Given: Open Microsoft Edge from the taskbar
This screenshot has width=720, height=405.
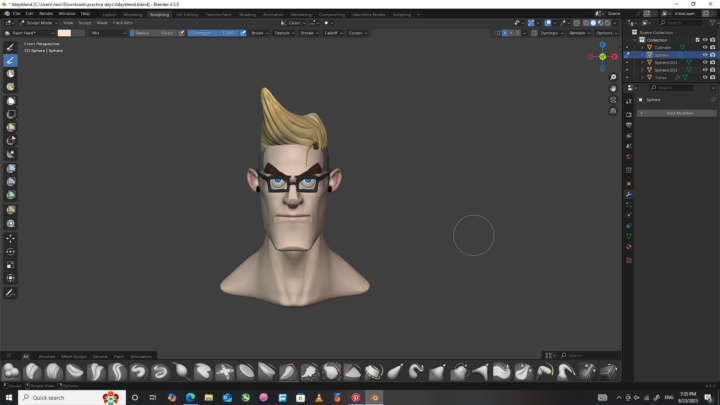Looking at the screenshot, I should click(190, 398).
